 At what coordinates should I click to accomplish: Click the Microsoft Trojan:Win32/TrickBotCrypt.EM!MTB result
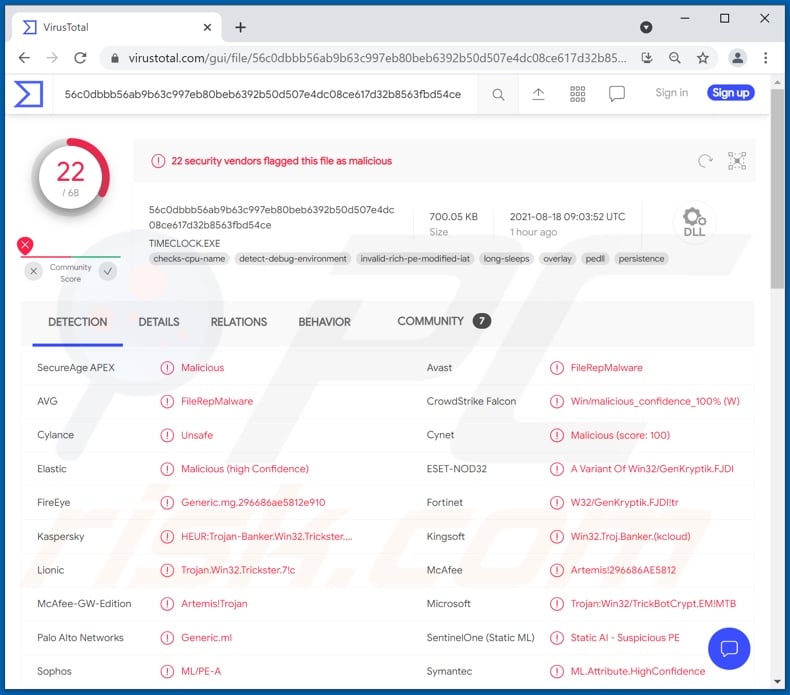[653, 604]
